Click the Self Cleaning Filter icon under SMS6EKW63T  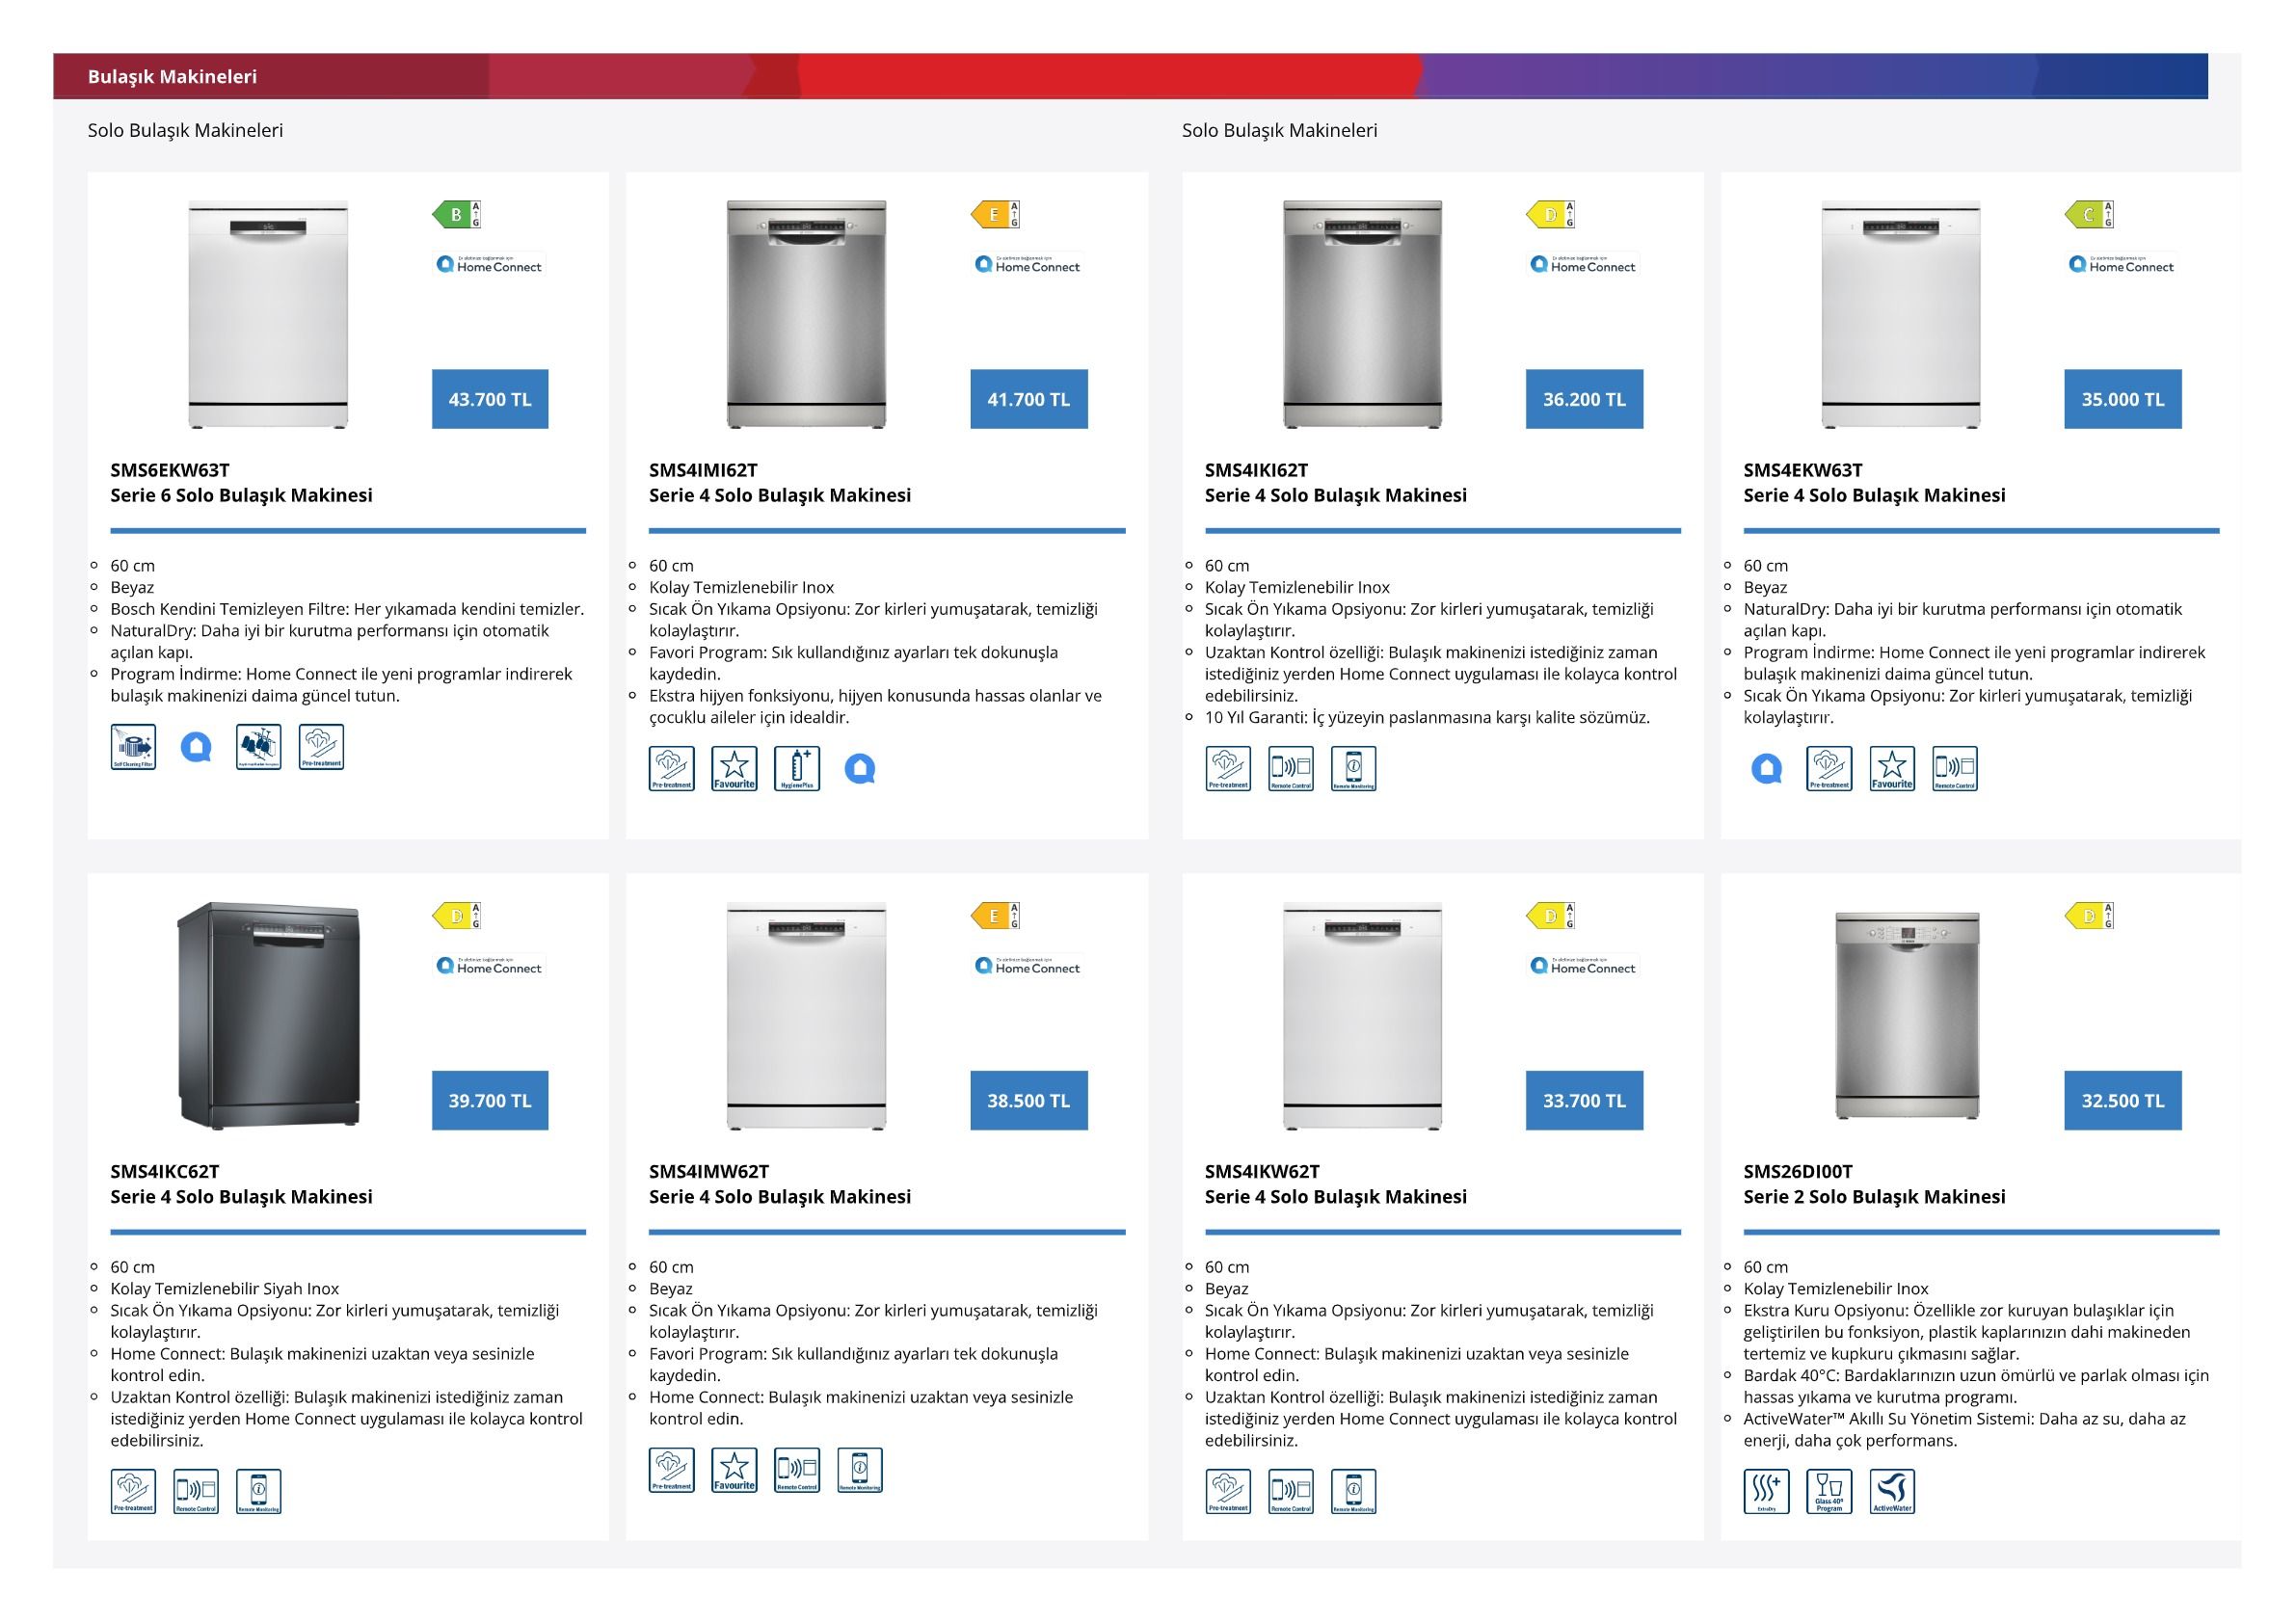point(133,747)
